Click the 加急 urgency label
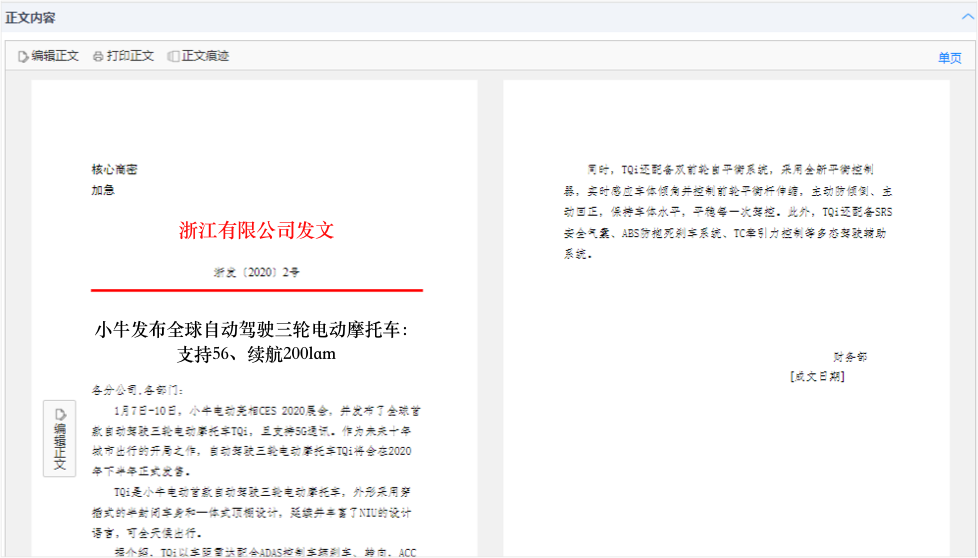 103,190
